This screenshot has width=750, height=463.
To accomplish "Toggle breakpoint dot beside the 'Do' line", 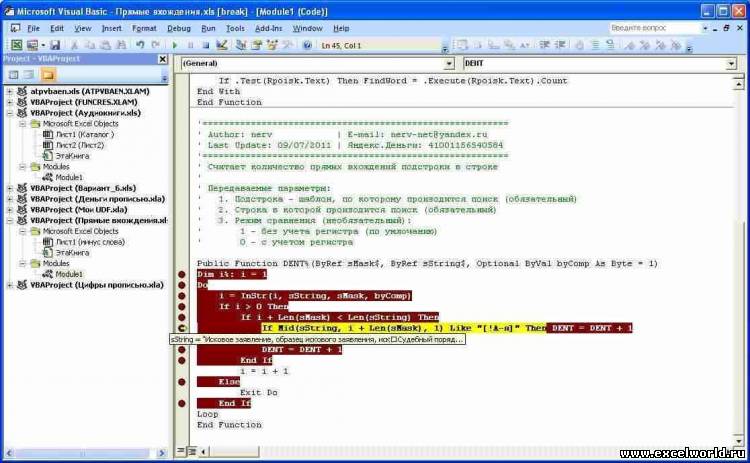I will pos(182,285).
